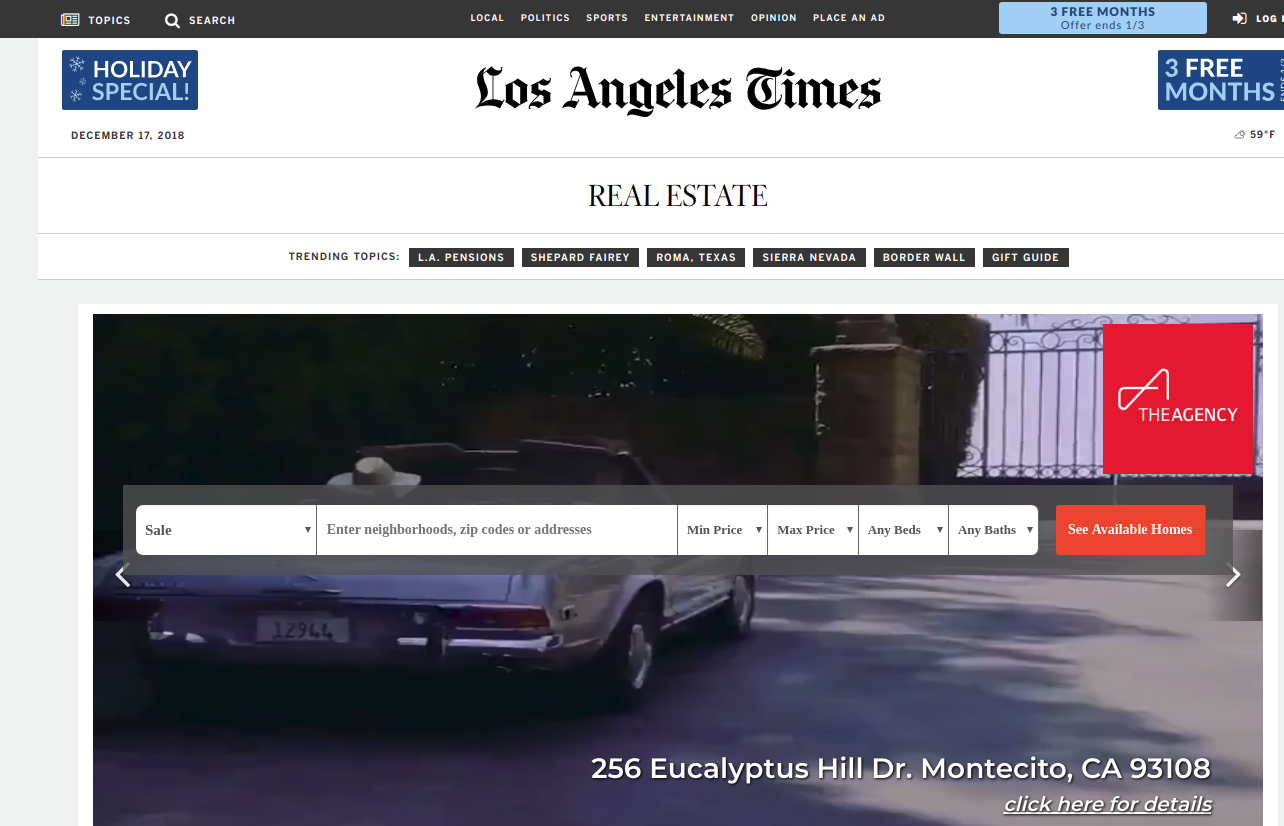
Task: Click the Log In icon
Action: 1240,19
